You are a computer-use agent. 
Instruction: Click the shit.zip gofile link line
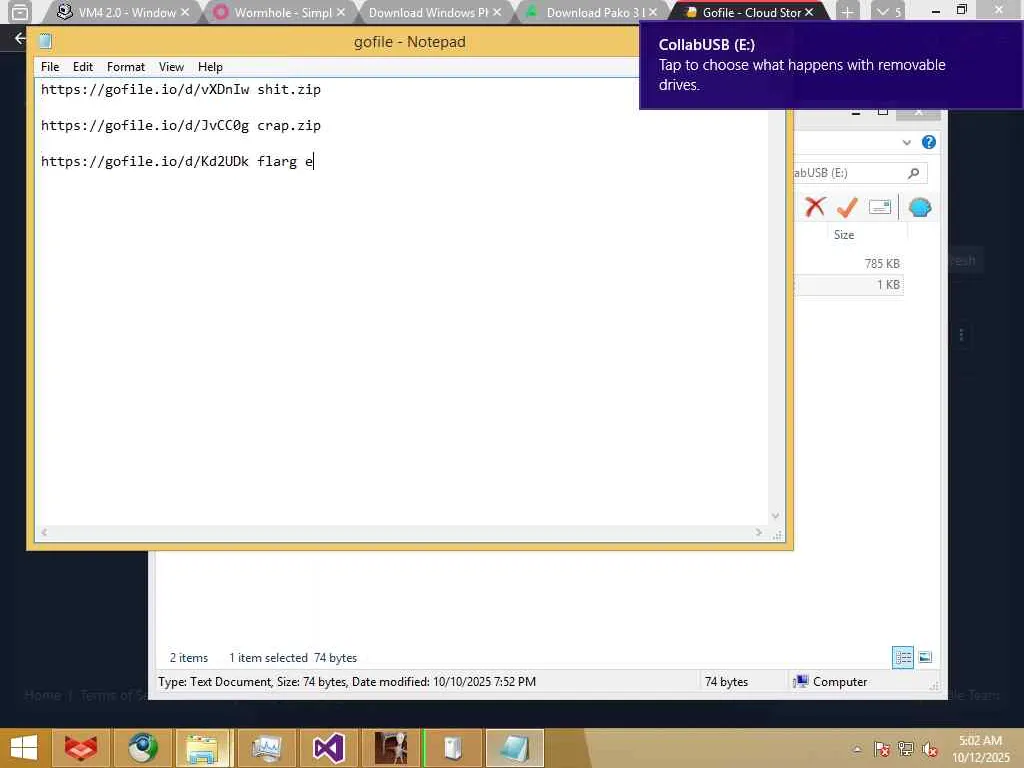pyautogui.click(x=181, y=89)
